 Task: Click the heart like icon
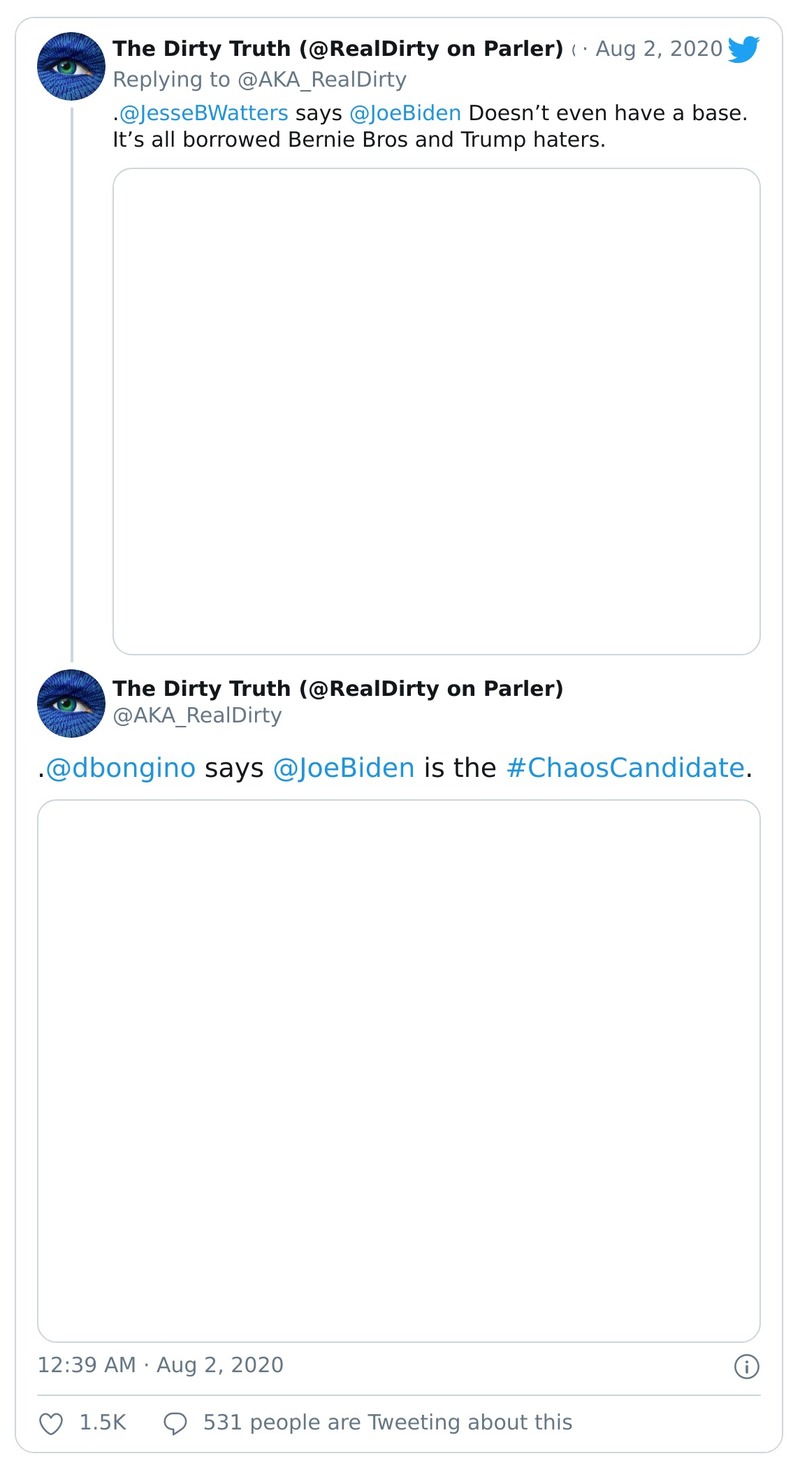pyautogui.click(x=51, y=1423)
